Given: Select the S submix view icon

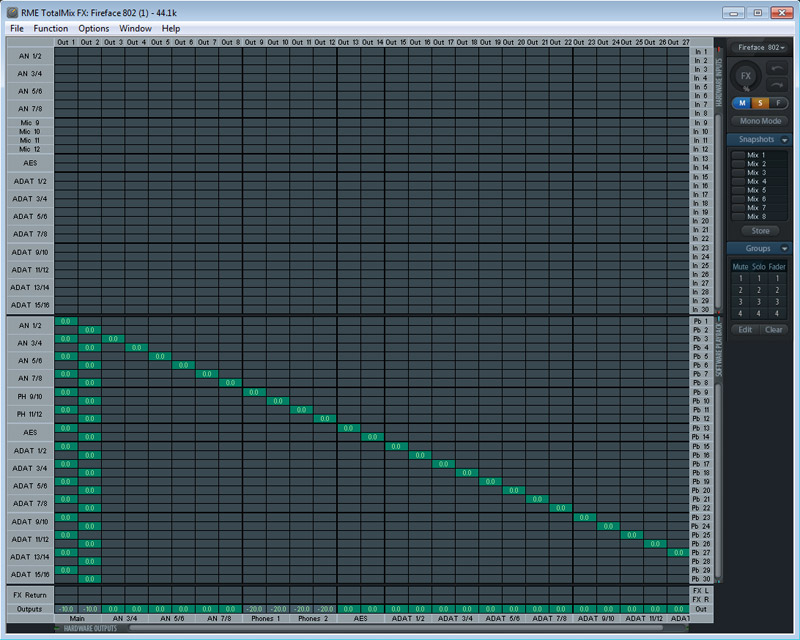Looking at the screenshot, I should point(760,102).
